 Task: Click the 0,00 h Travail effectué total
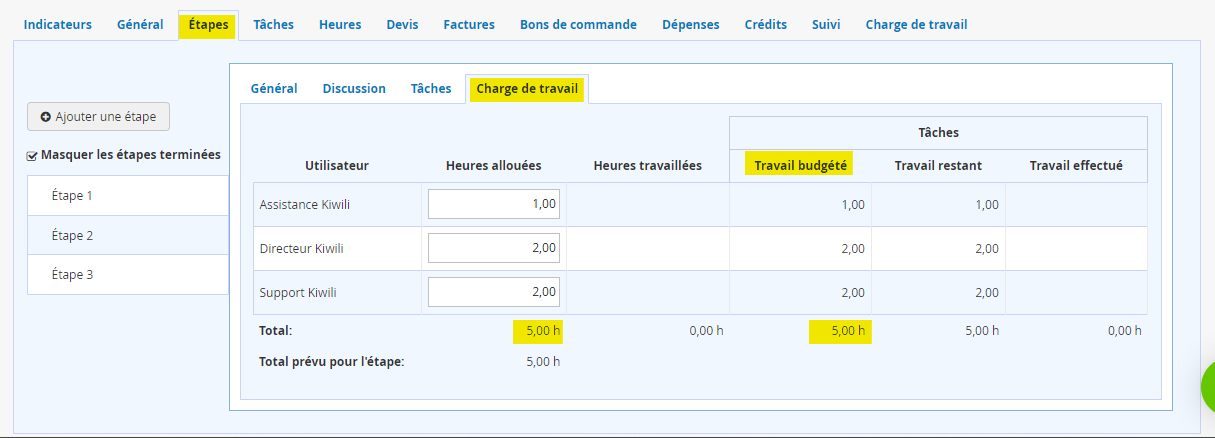[x=1124, y=330]
